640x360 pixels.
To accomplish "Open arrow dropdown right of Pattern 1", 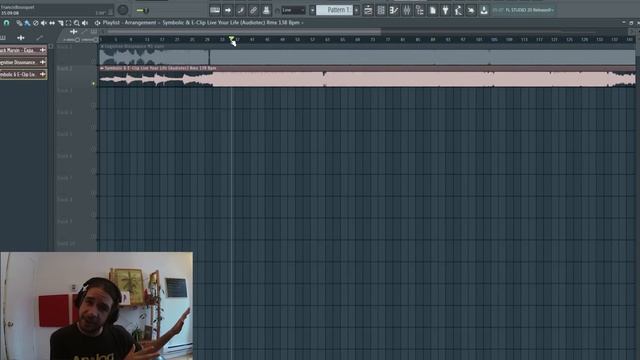I will (356, 10).
